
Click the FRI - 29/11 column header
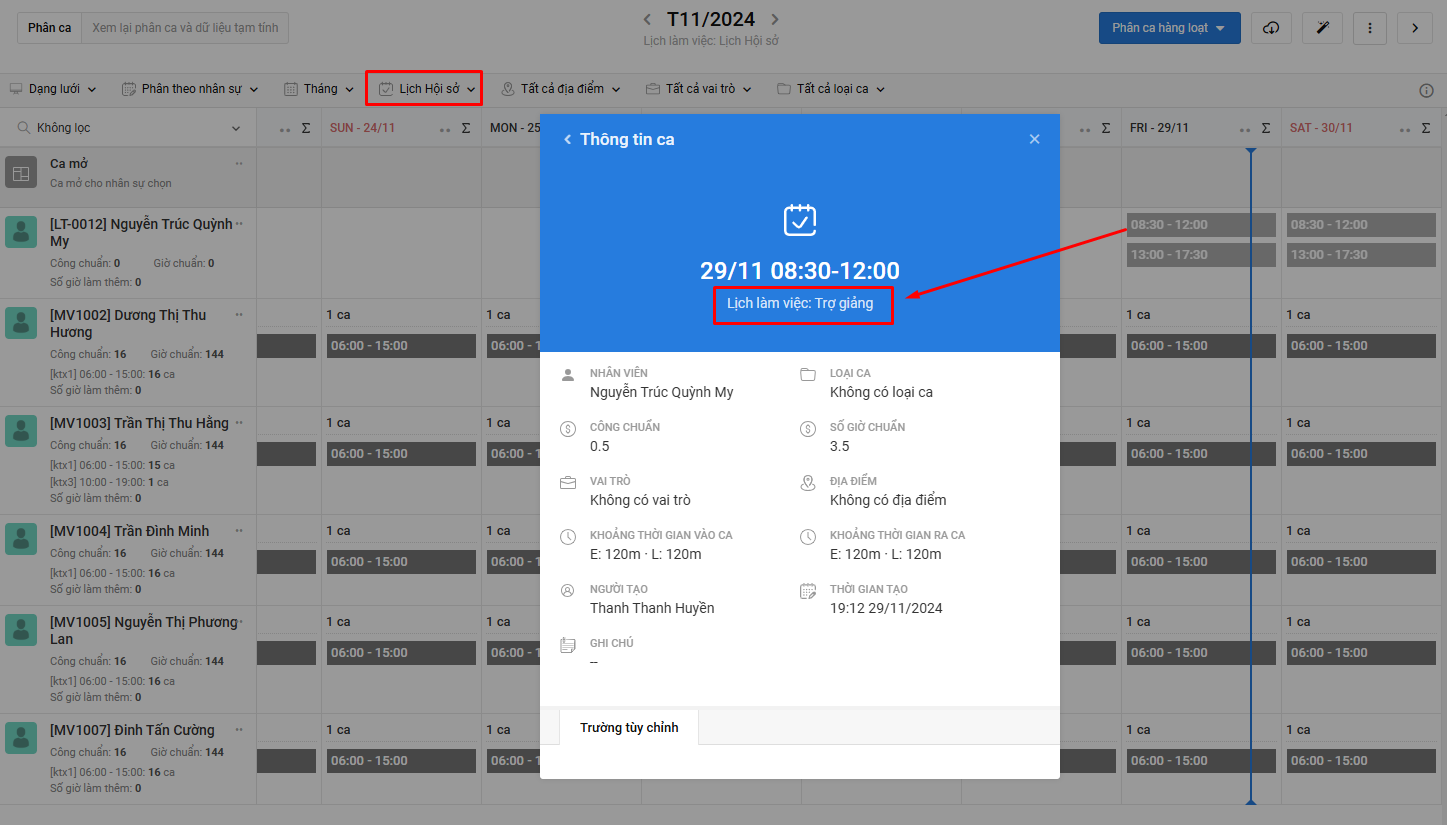[1160, 128]
